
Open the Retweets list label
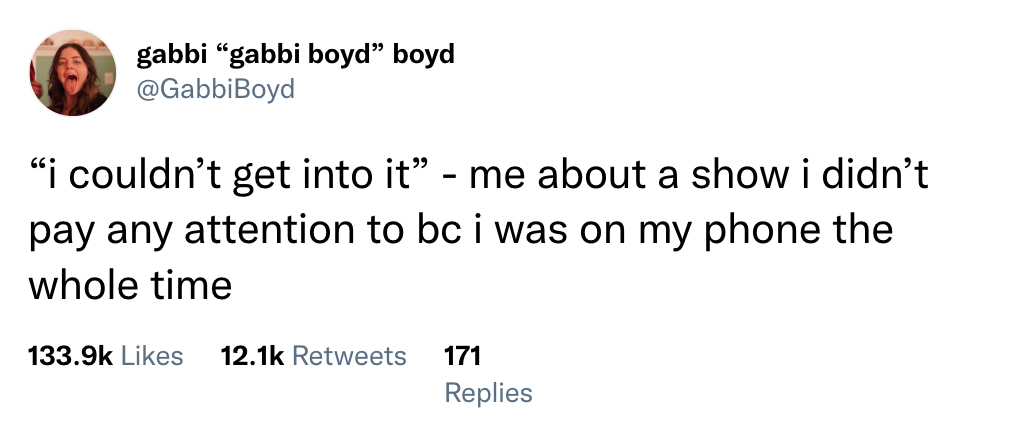[x=350, y=356]
